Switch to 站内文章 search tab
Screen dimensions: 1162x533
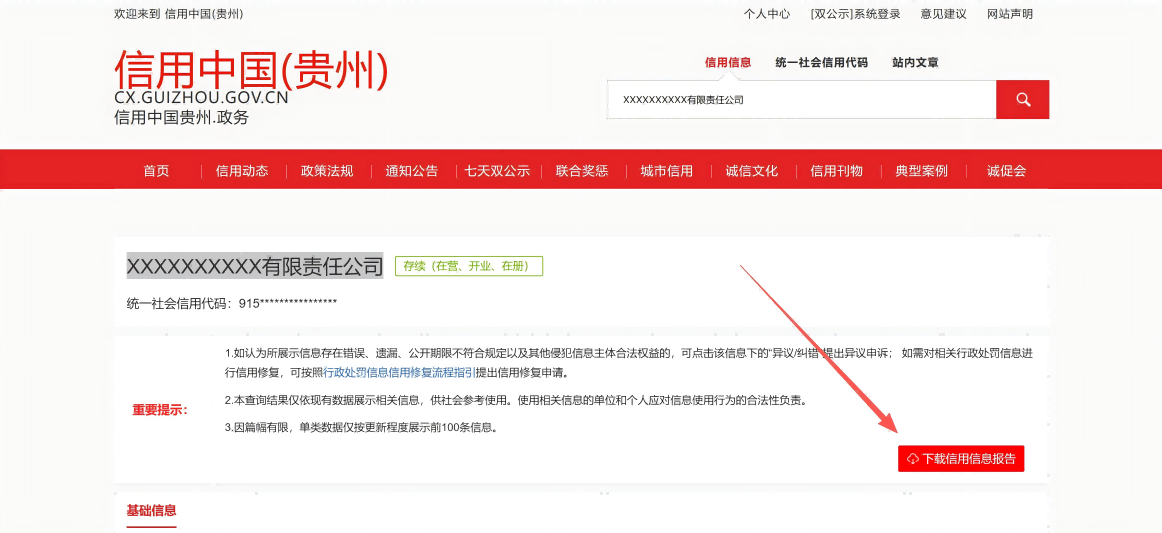tap(915, 63)
